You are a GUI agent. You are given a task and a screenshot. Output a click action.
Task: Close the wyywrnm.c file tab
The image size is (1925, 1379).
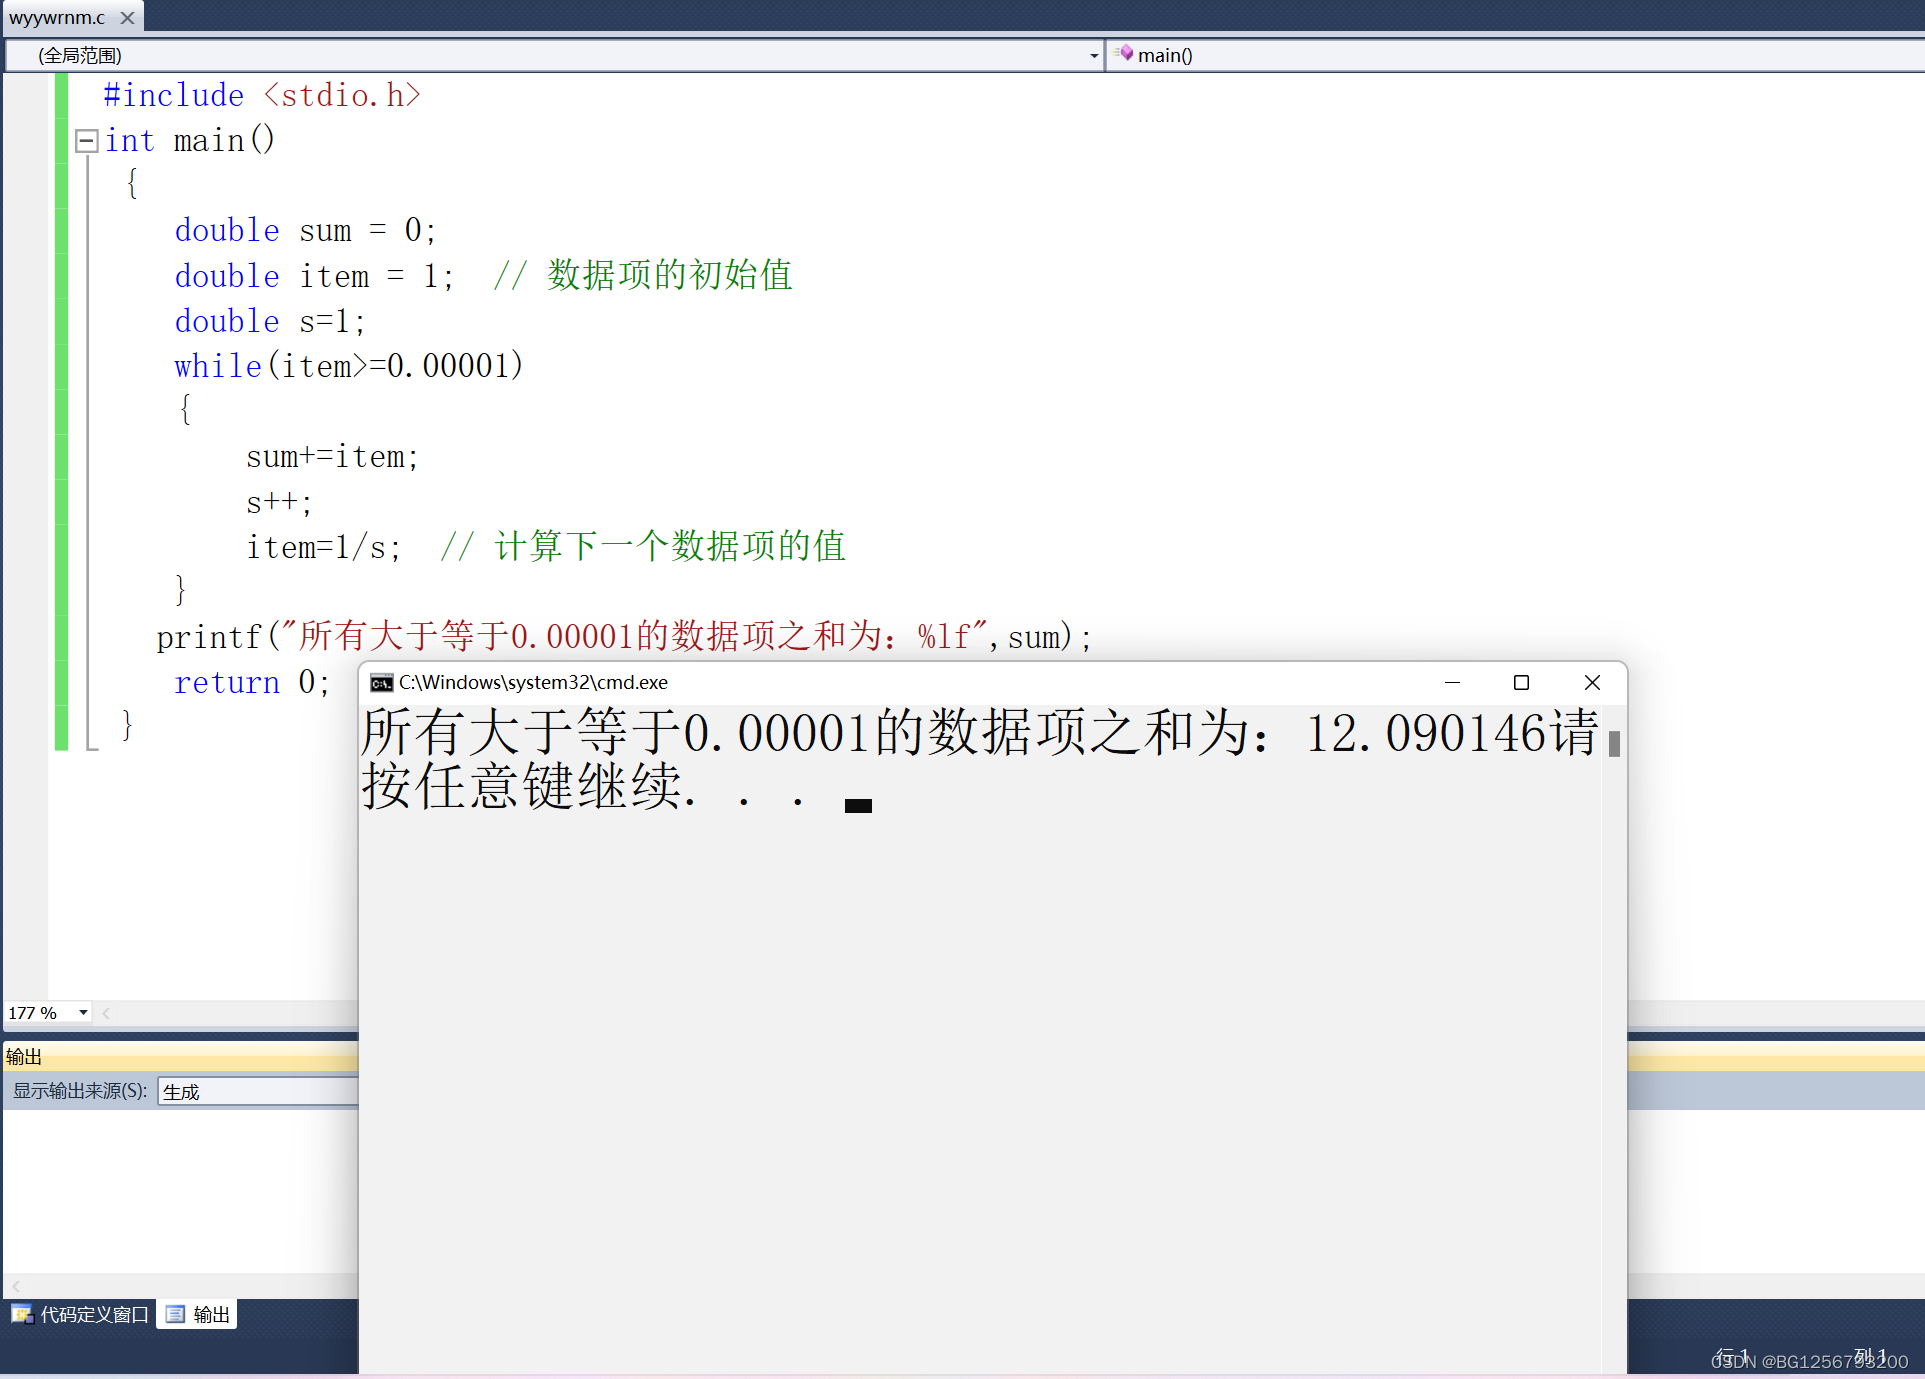tap(127, 18)
